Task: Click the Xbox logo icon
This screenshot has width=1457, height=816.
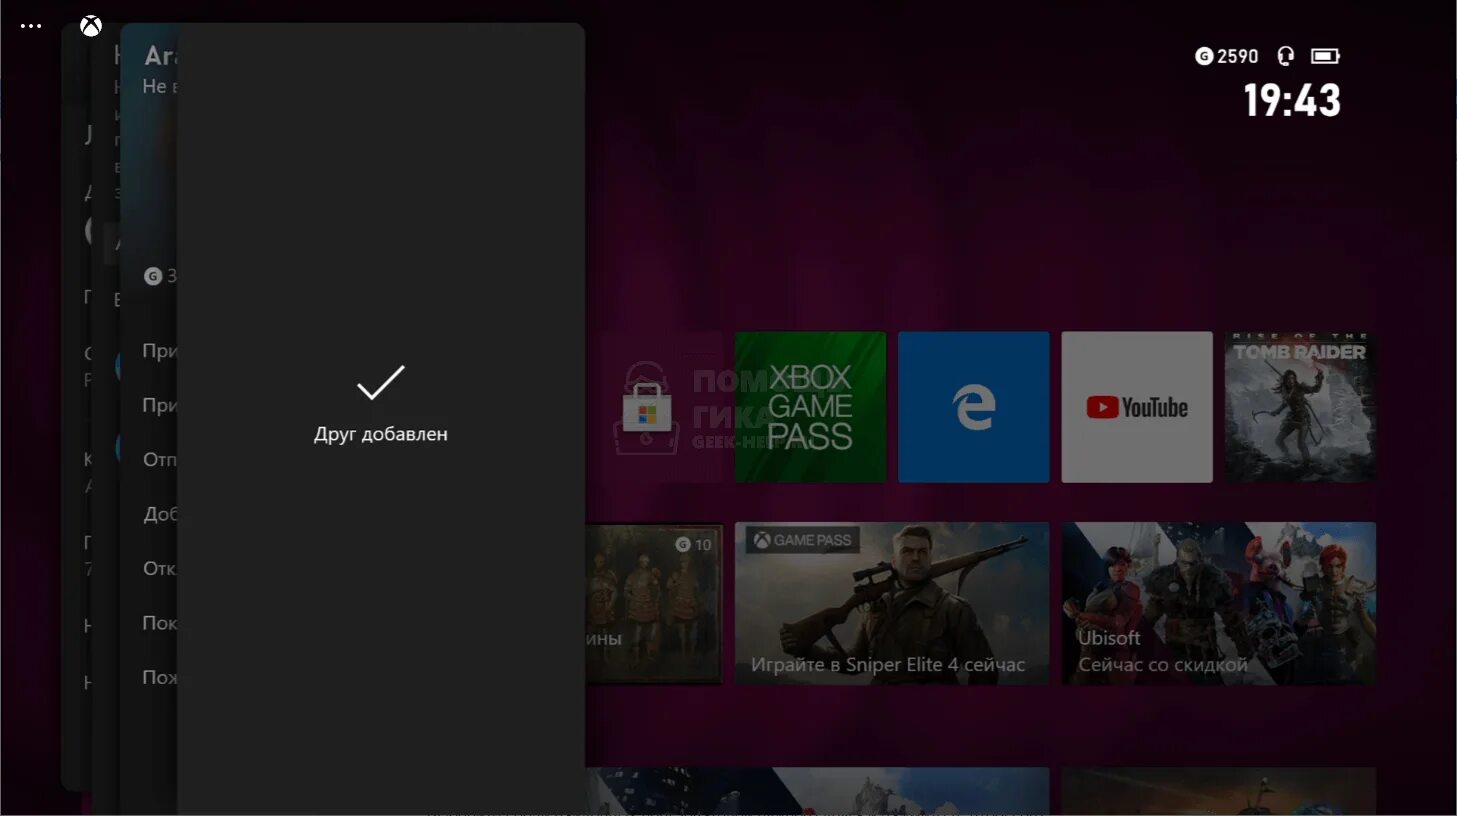Action: click(x=91, y=26)
